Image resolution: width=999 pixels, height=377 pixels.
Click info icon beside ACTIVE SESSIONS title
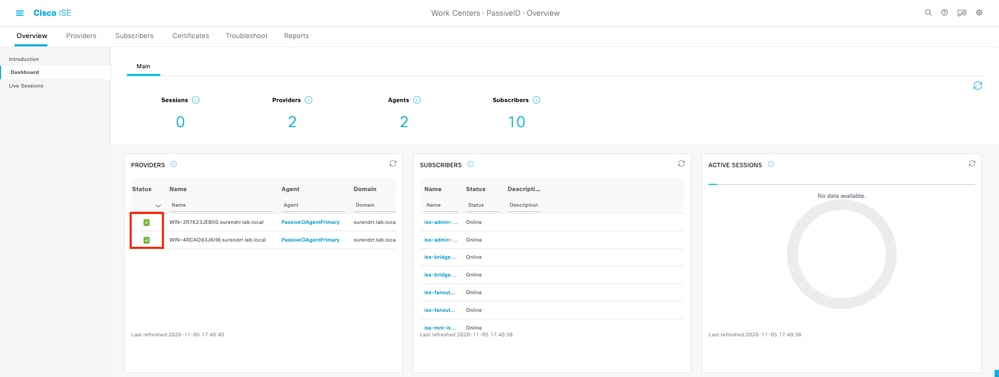771,164
